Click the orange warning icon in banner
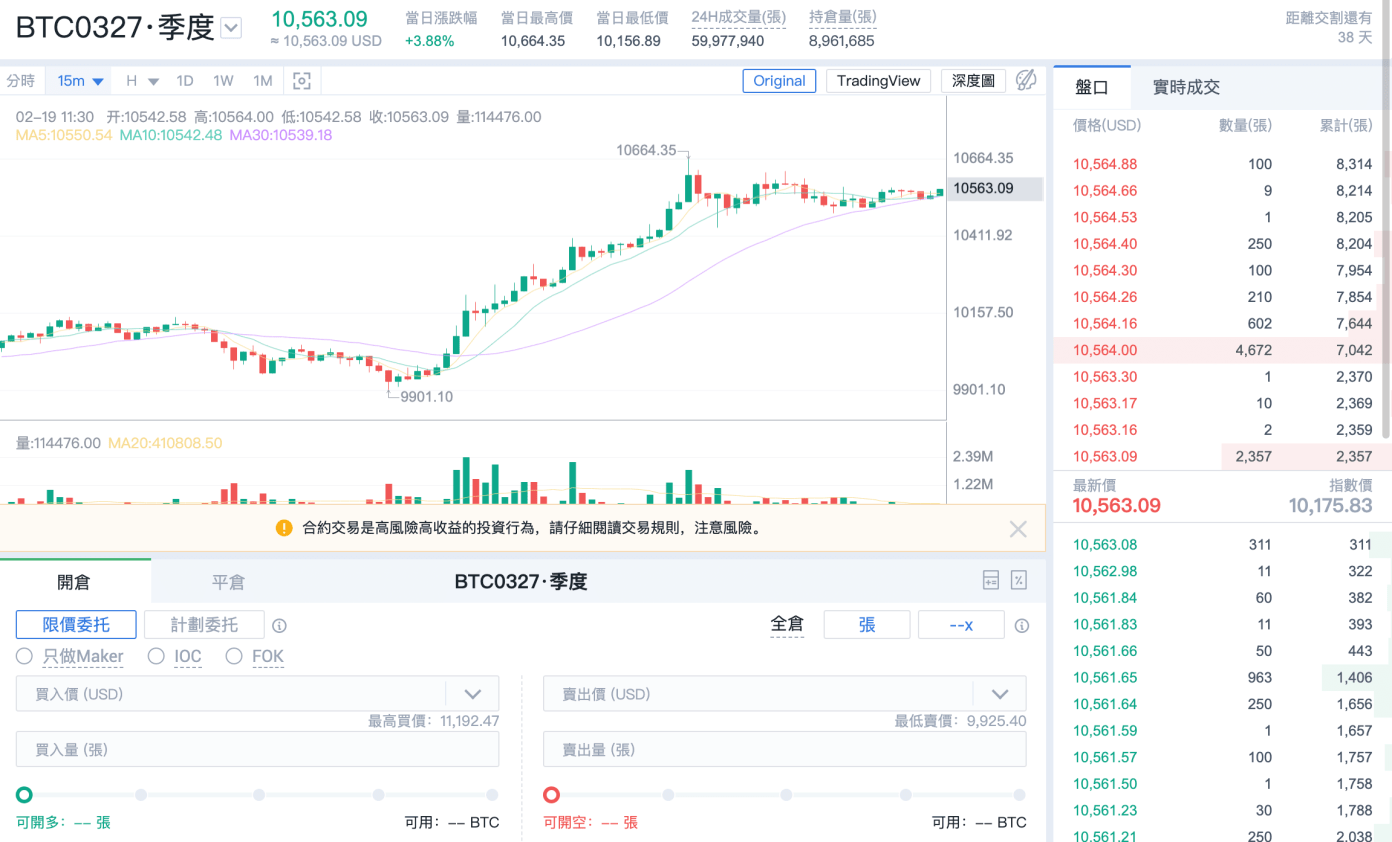The width and height of the screenshot is (1392, 842). 284,527
